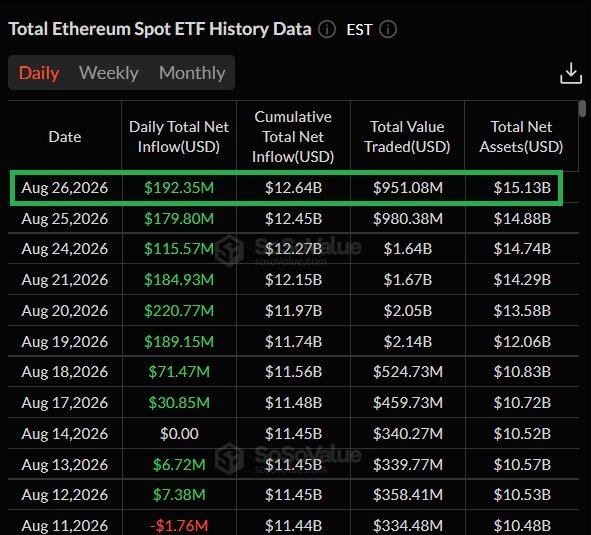This screenshot has height=535, width=591.
Task: Switch to the Monthly tab
Action: (192, 73)
